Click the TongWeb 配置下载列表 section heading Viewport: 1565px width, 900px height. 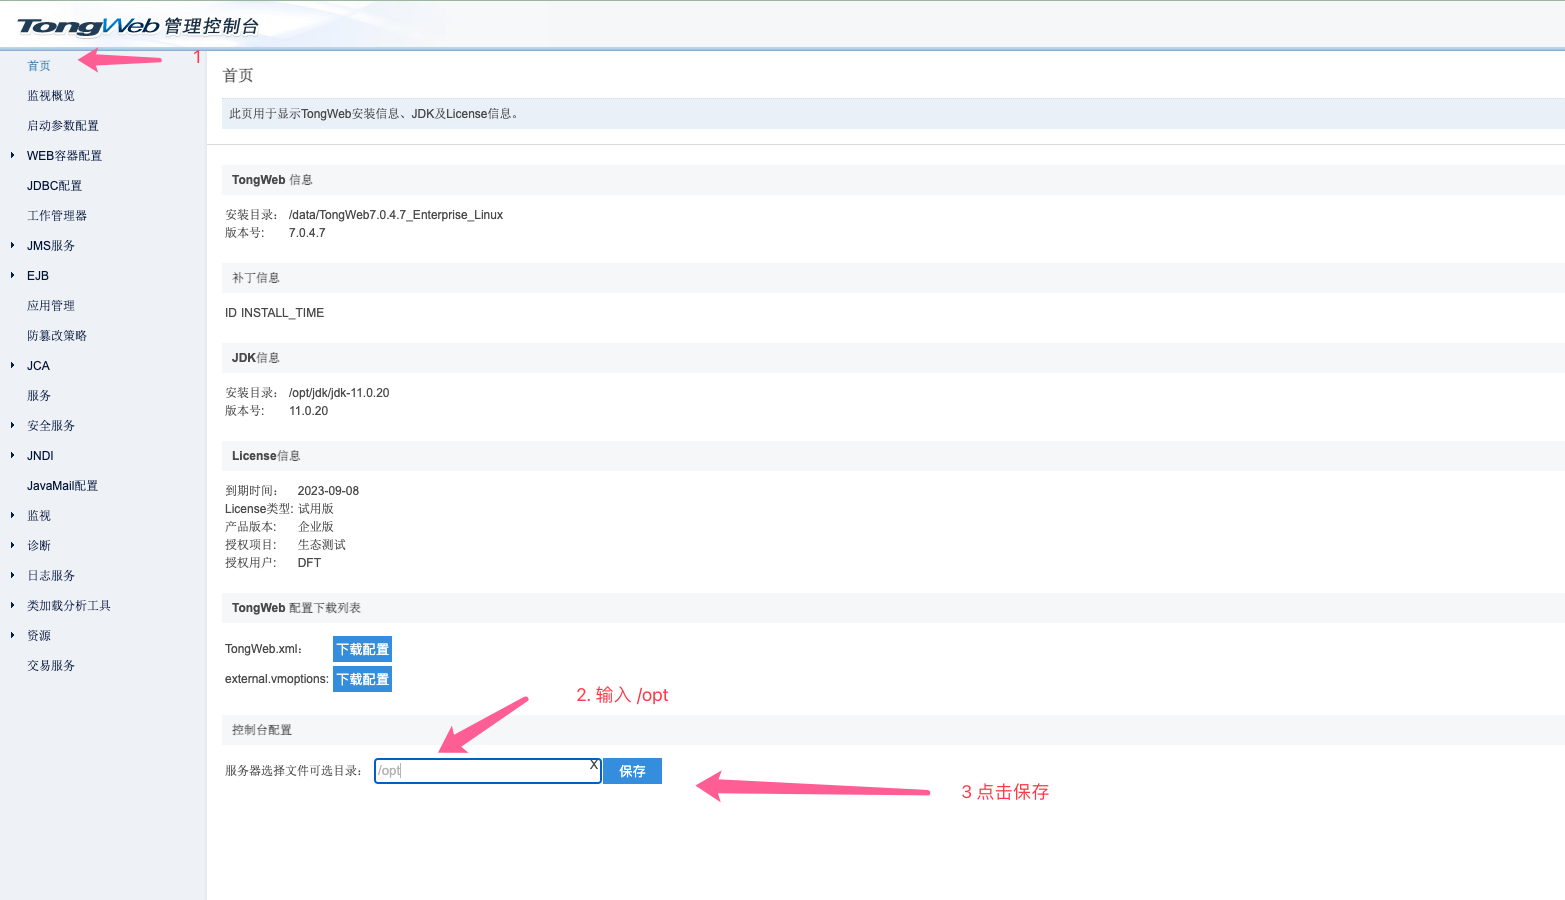click(296, 608)
